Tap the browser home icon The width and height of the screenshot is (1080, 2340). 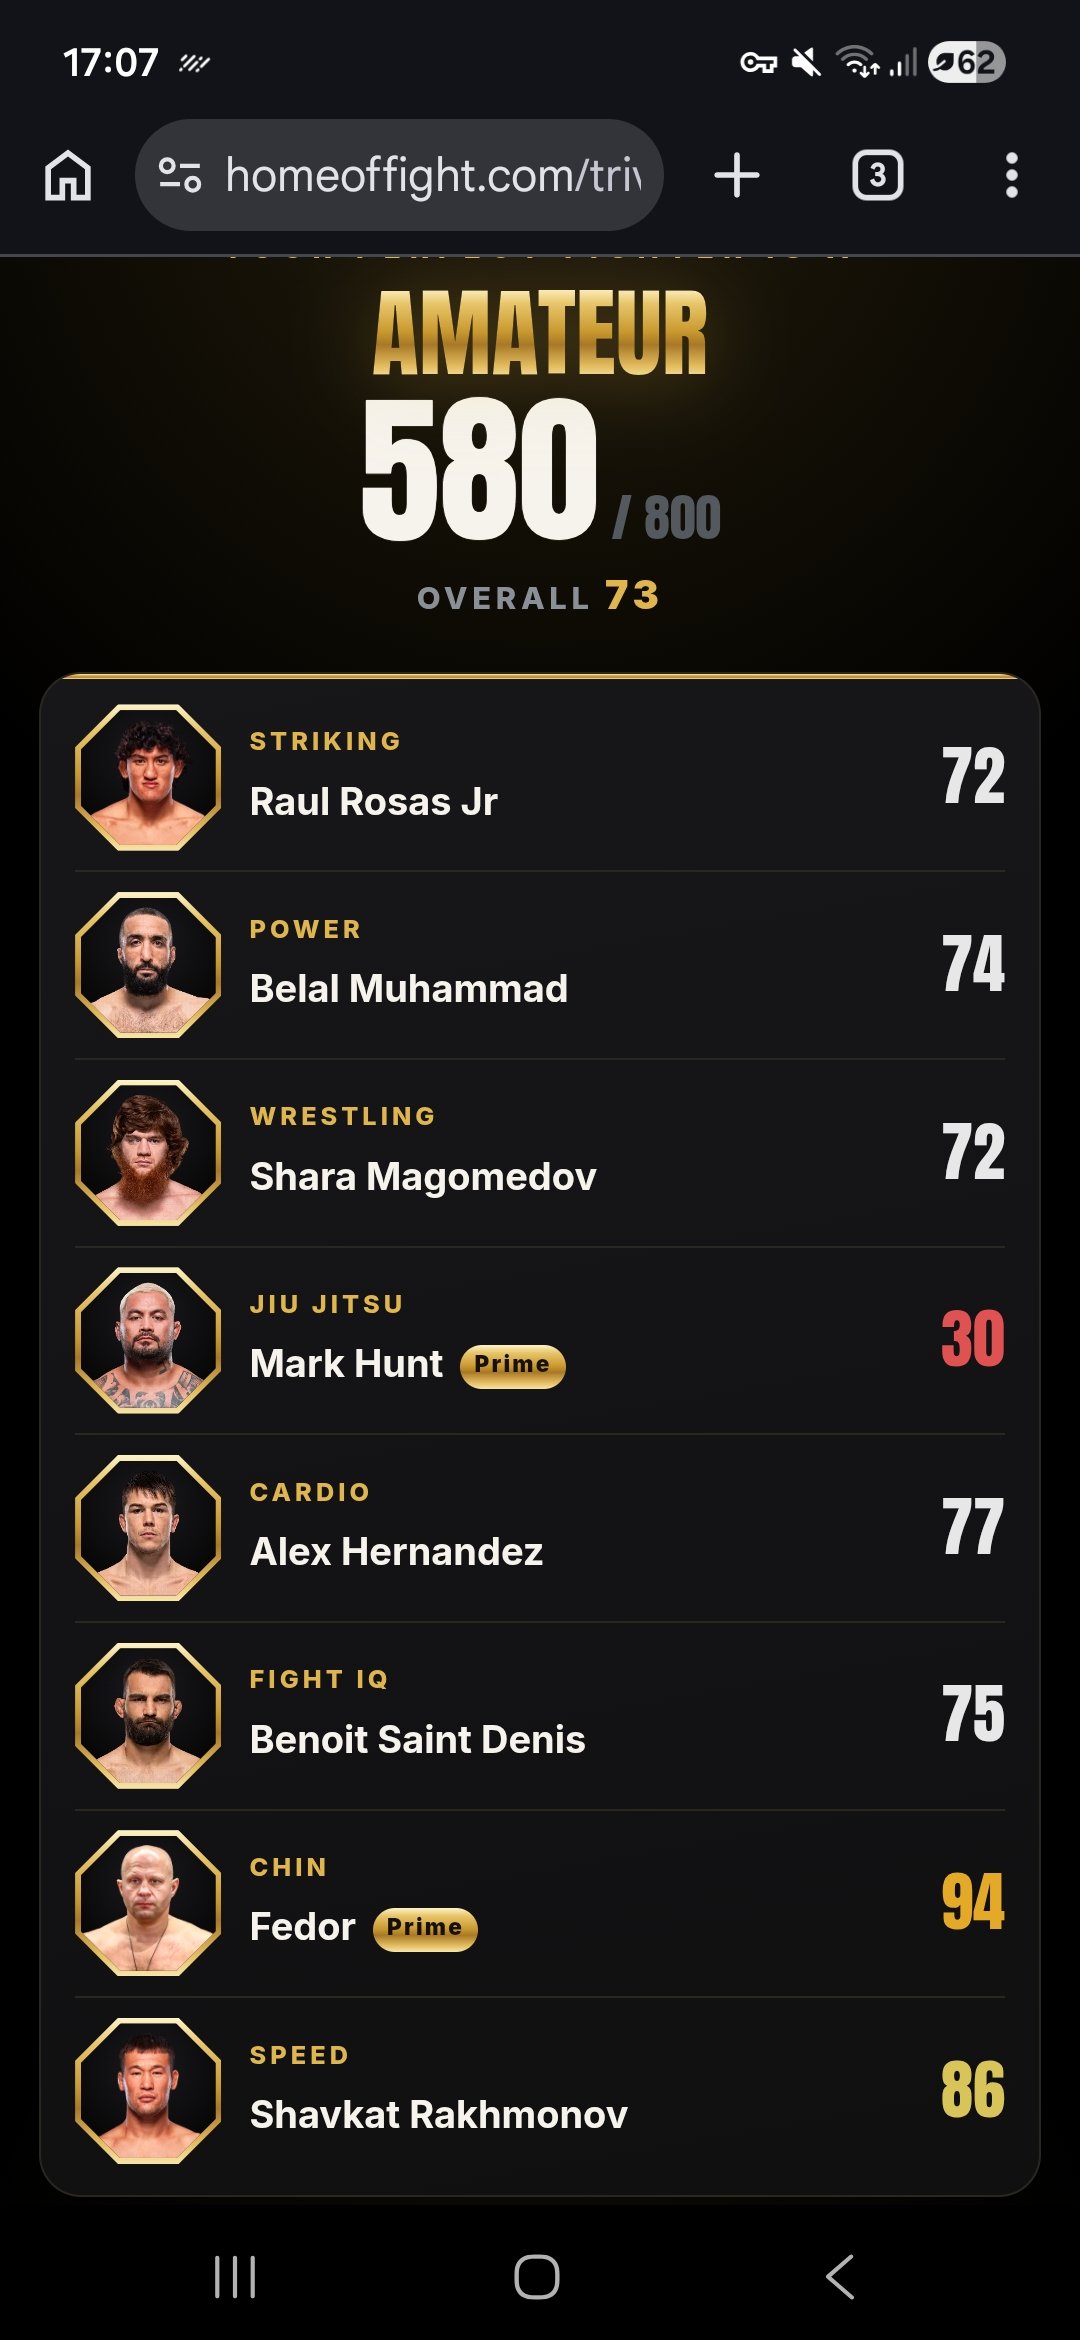[68, 176]
